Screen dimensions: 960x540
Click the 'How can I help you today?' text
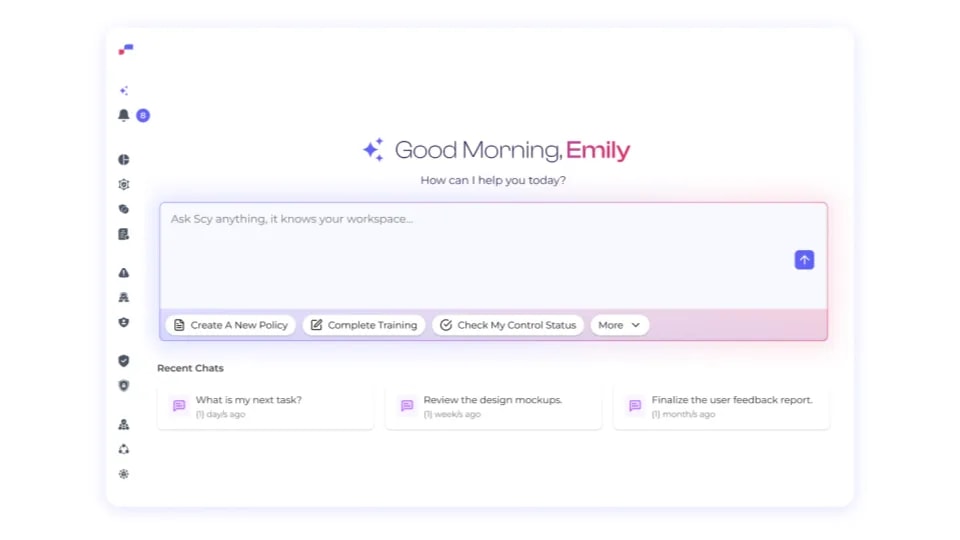point(493,180)
